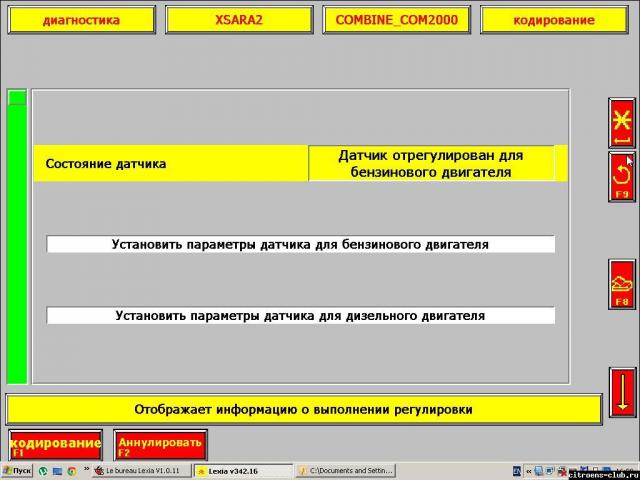Click the status message about выполнении регулировки
This screenshot has height=480, width=640.
(x=304, y=409)
